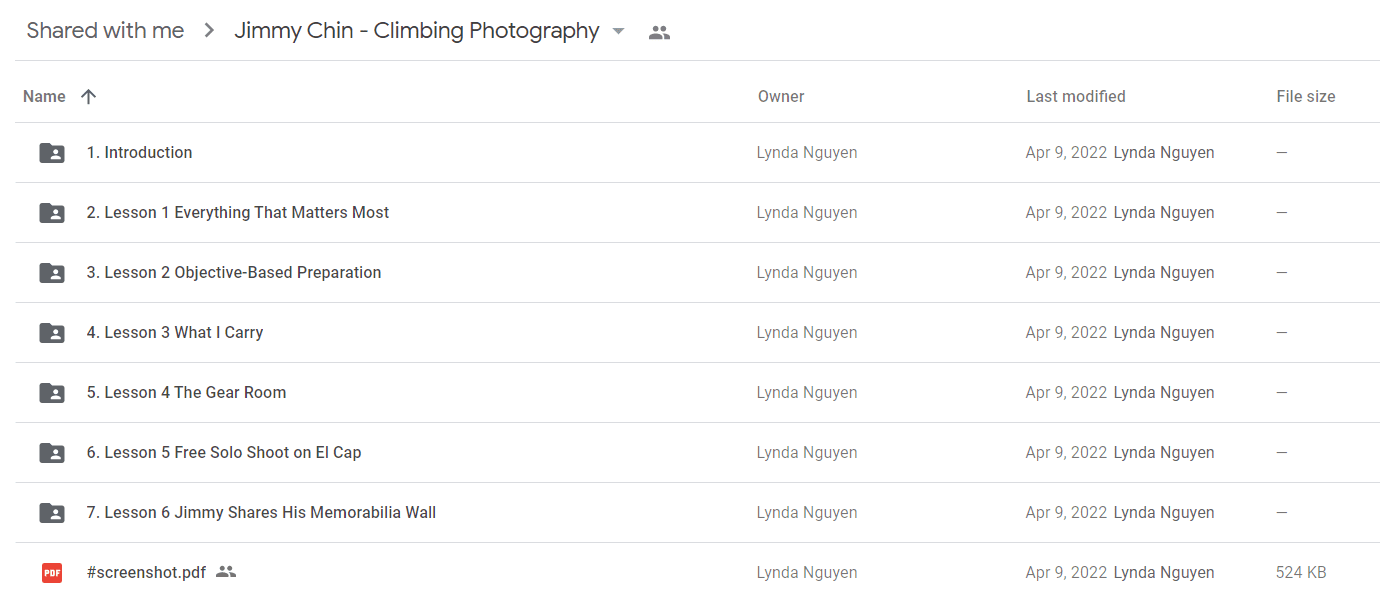
Task: Click the shared people icon beside folder title
Action: point(659,32)
